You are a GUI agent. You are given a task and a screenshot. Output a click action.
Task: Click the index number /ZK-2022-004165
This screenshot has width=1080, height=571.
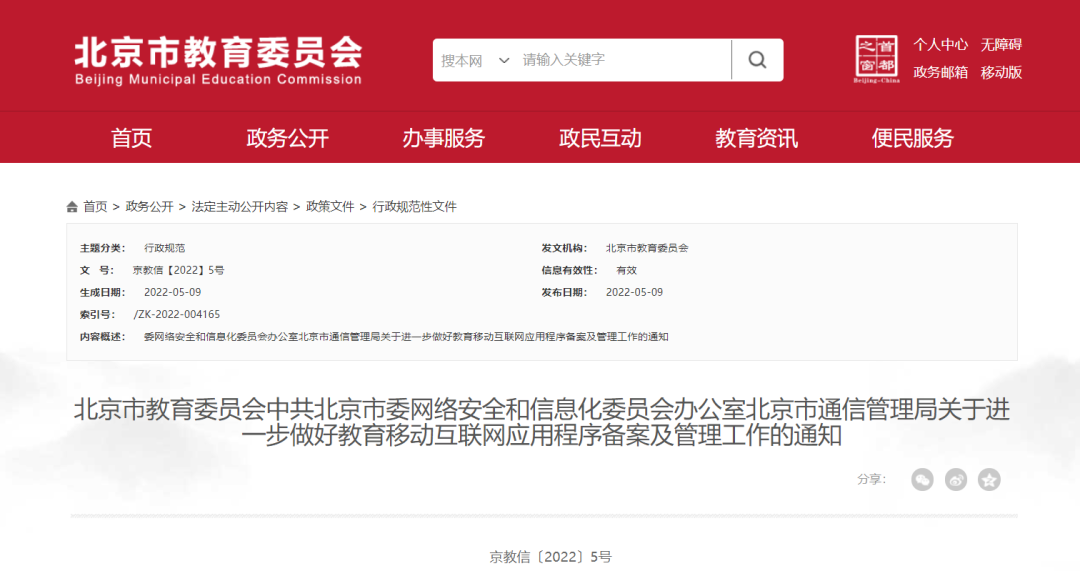177,315
